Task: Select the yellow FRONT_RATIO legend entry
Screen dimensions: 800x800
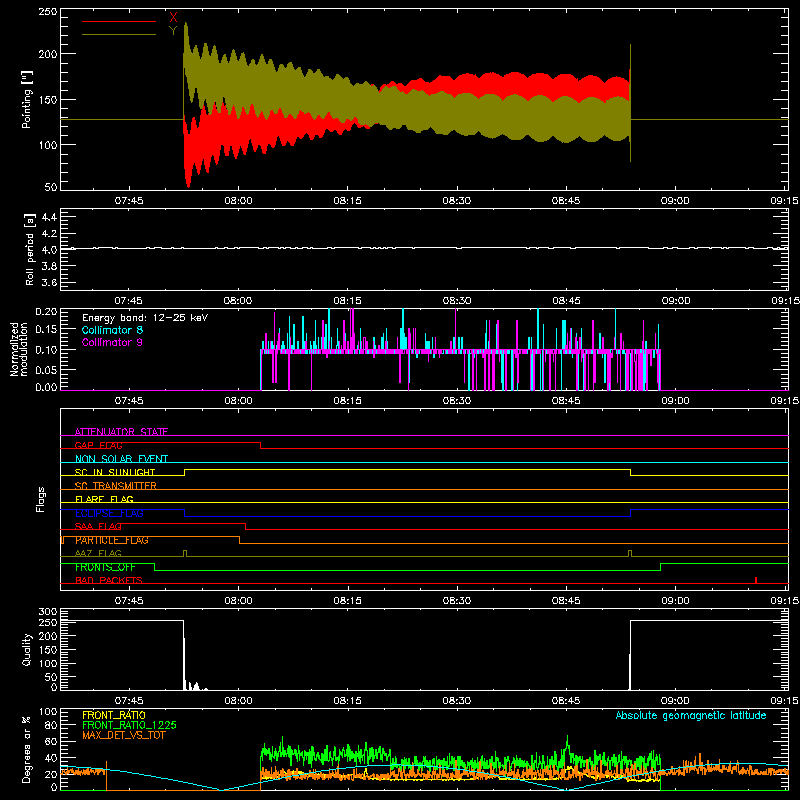Action: tap(114, 715)
